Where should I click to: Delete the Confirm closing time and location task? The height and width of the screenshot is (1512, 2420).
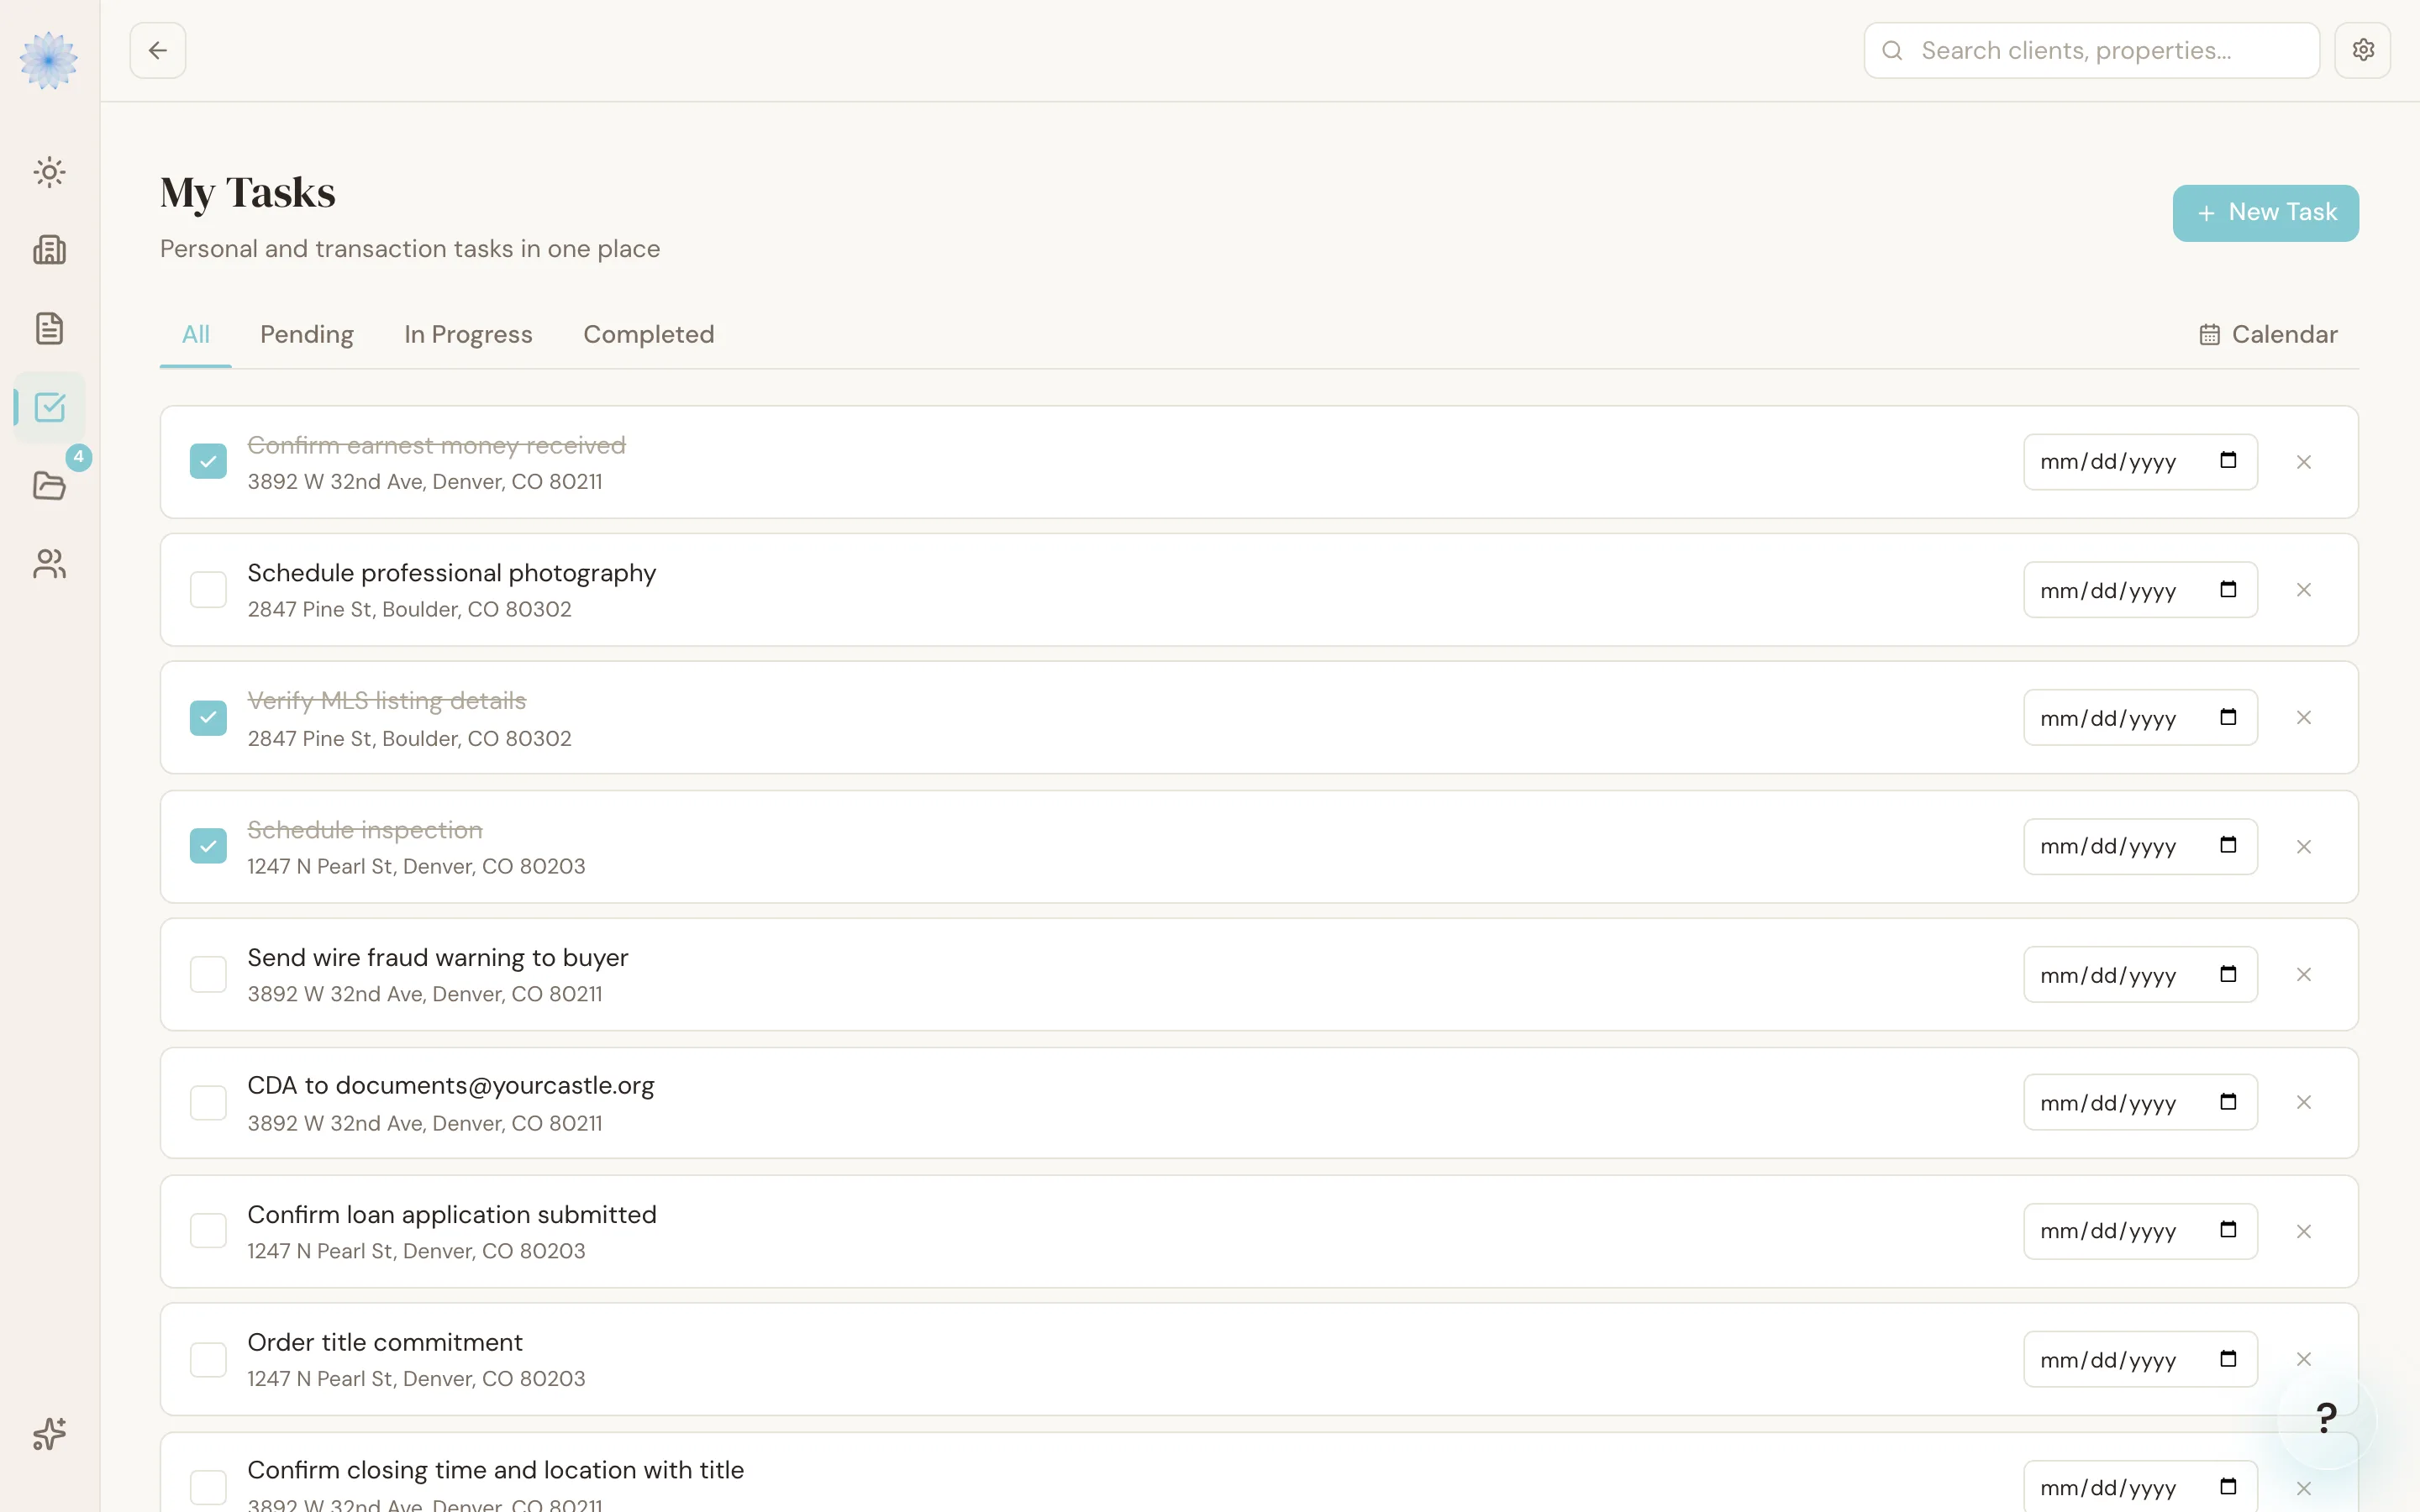[2304, 1488]
